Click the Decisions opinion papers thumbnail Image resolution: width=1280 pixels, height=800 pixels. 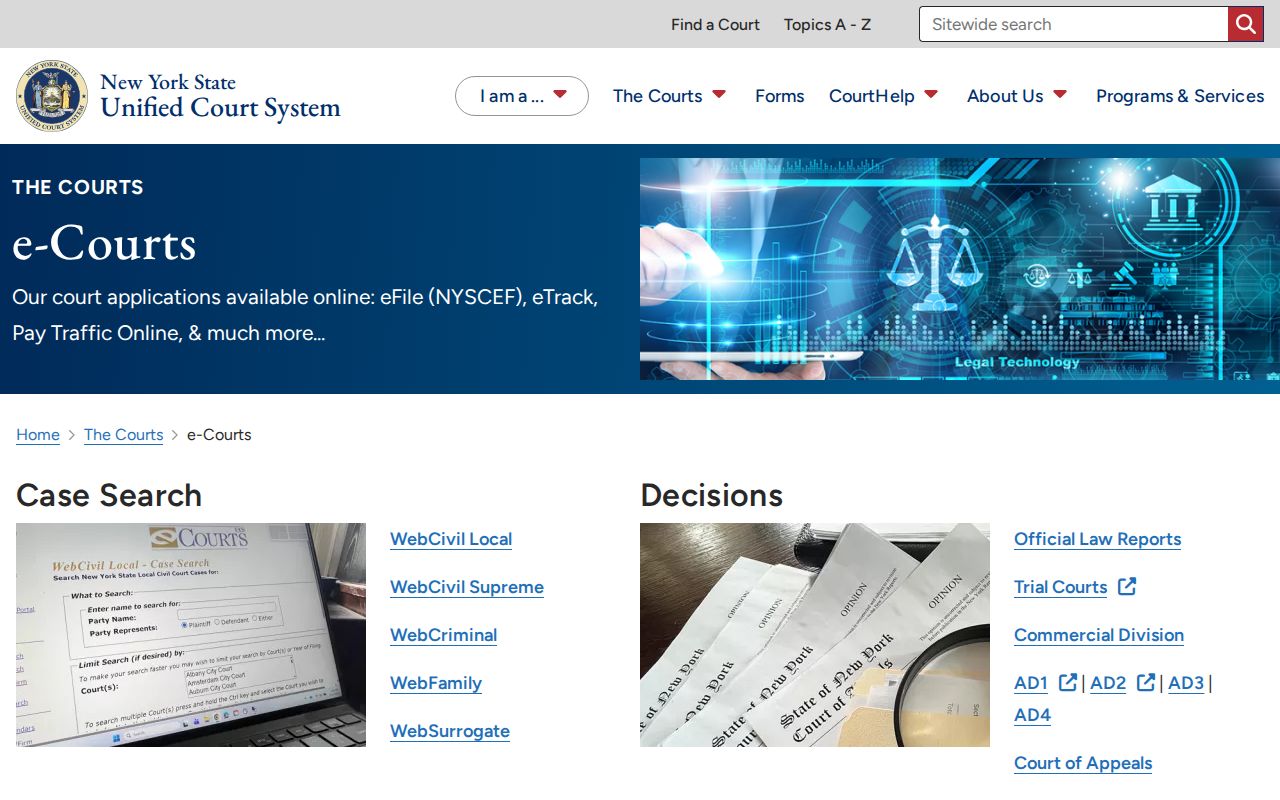815,635
